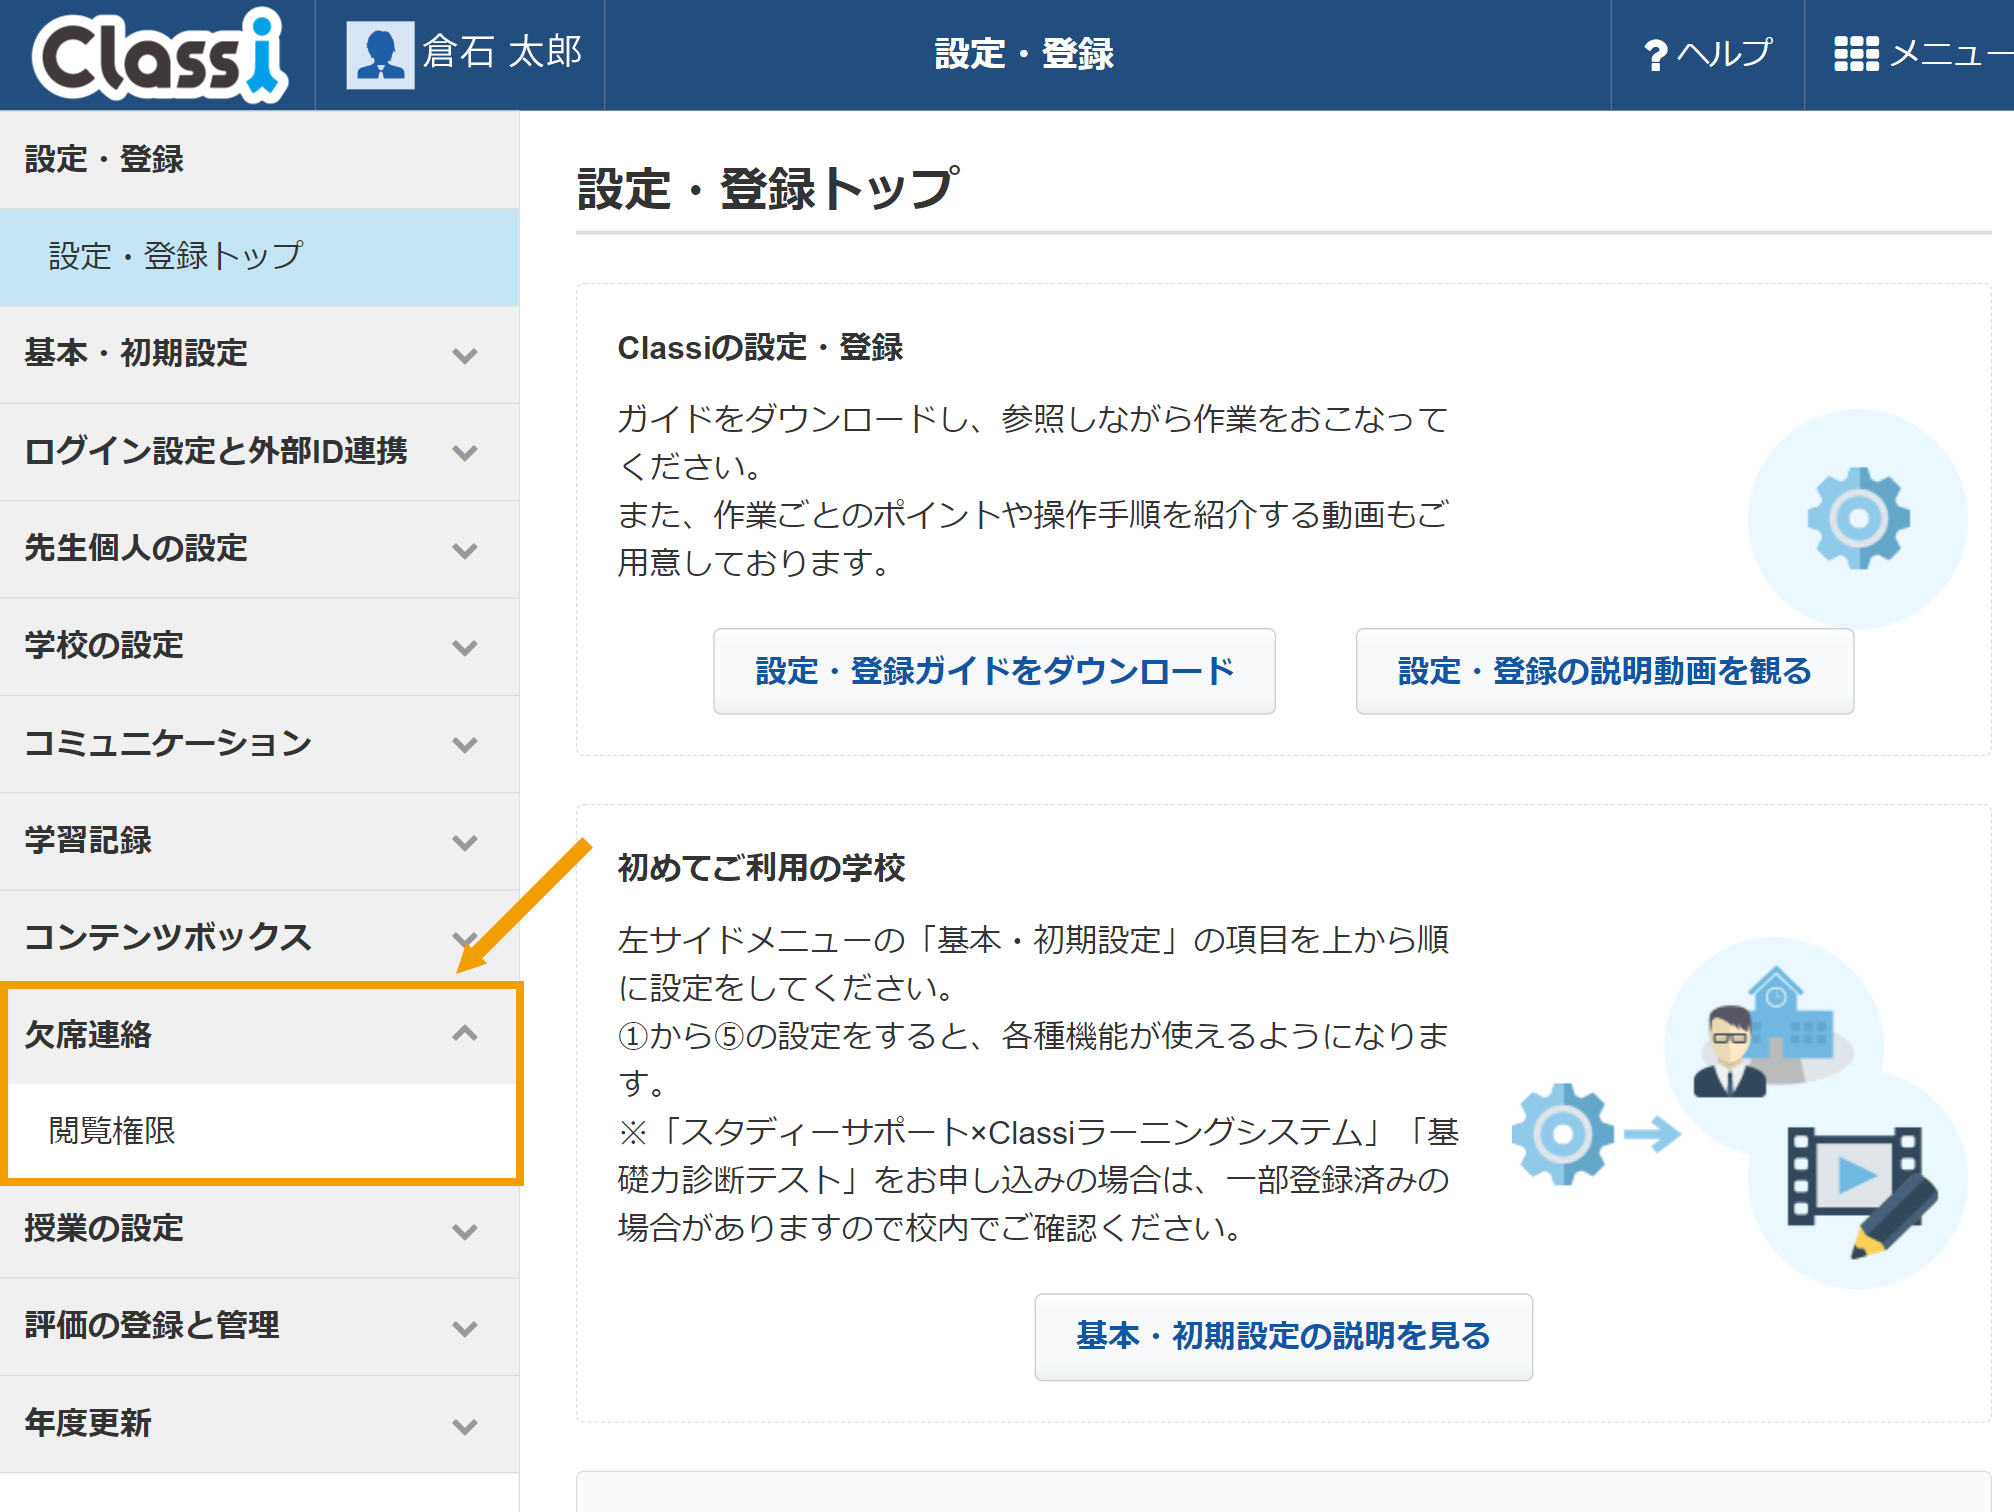Open the 閲覧権限 submenu item

coord(259,1130)
